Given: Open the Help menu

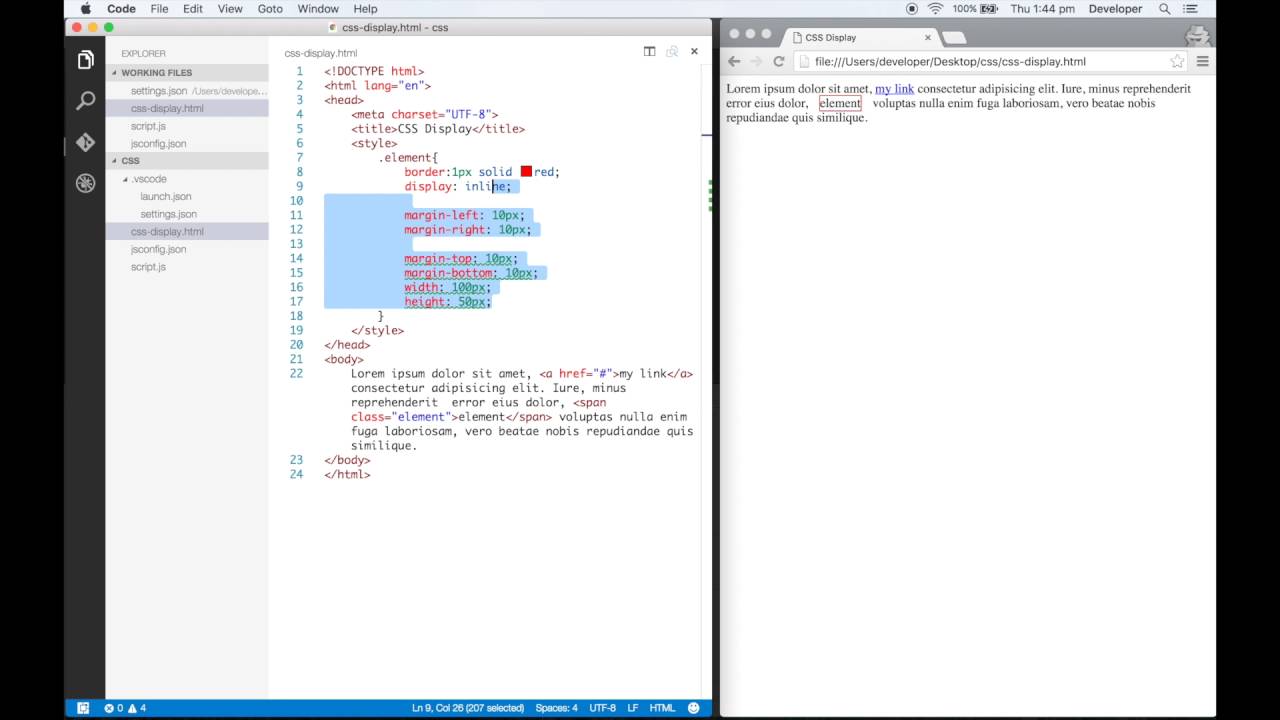Looking at the screenshot, I should 365,9.
